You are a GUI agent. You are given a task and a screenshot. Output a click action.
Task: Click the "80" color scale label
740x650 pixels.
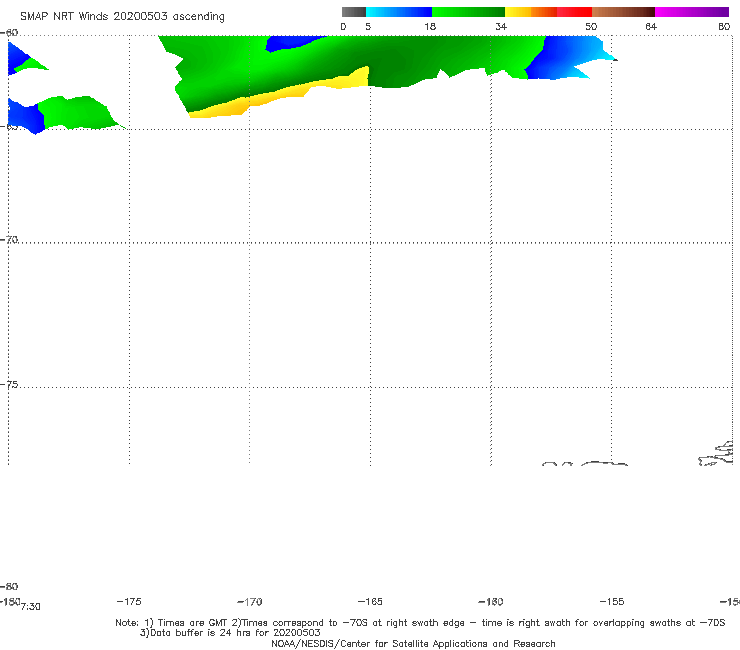724,26
